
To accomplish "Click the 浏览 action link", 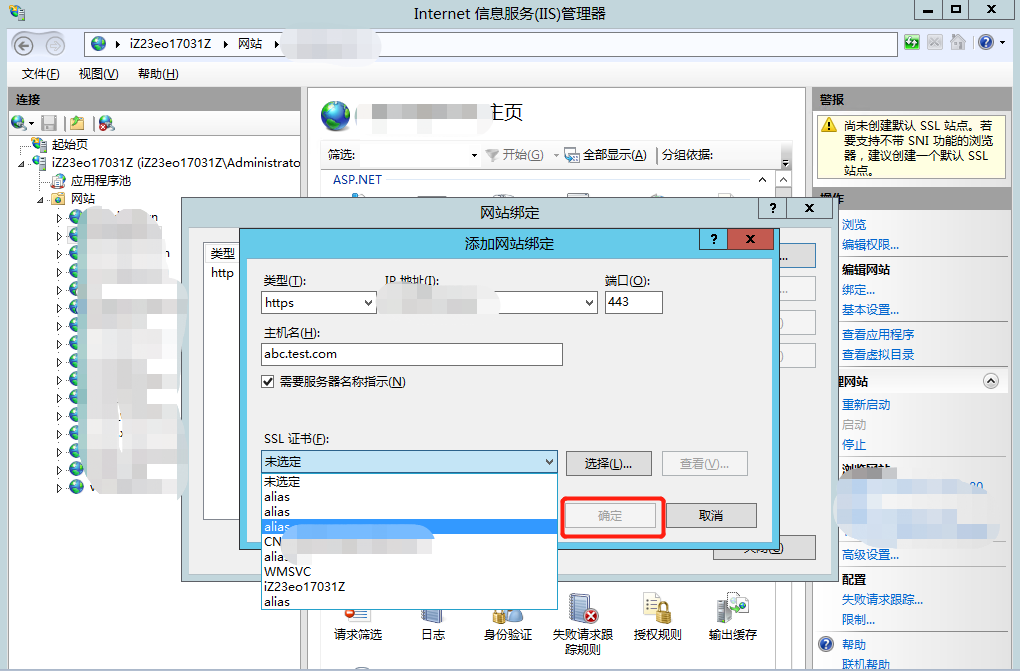I will point(854,225).
